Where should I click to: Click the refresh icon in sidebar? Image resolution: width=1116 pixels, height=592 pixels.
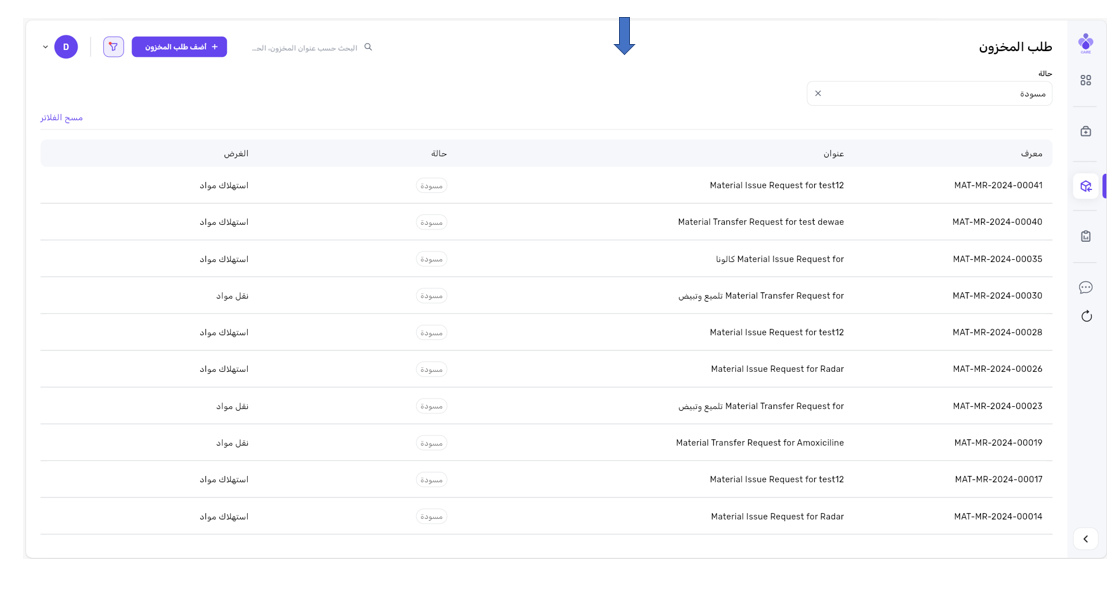(1085, 316)
